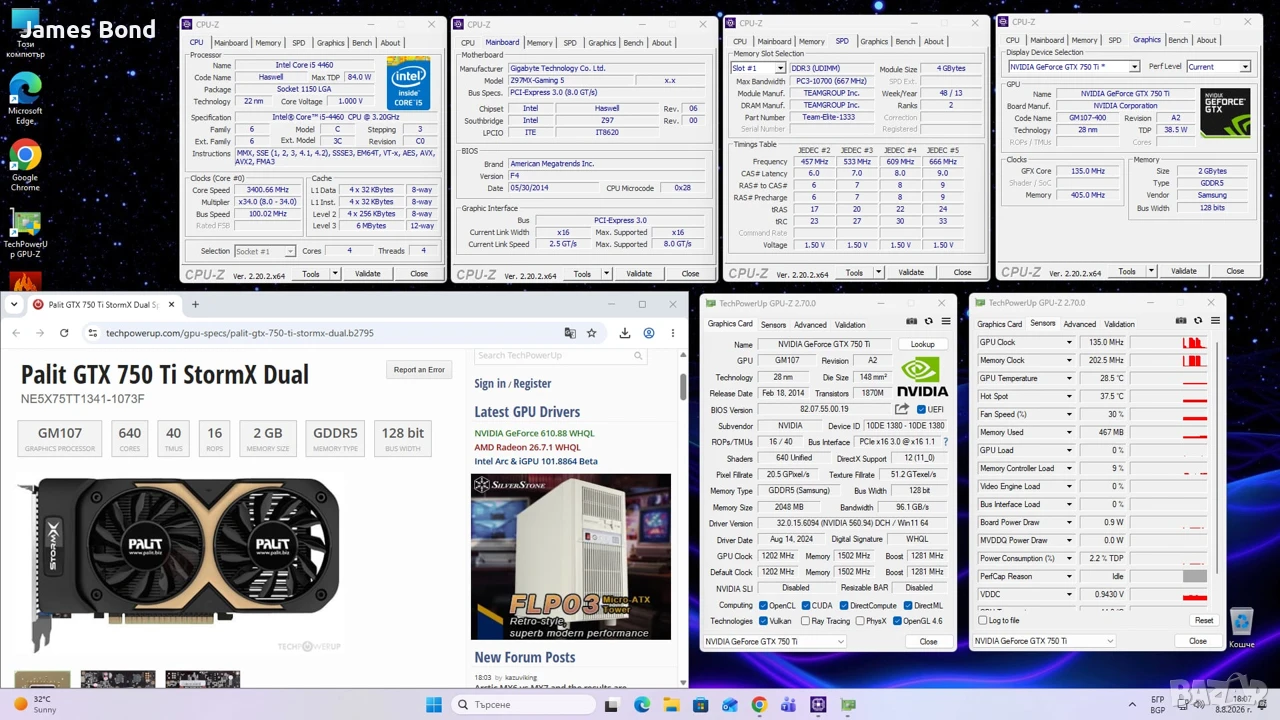1280x720 pixels.
Task: Click the site information icon in address bar
Action: 92,333
